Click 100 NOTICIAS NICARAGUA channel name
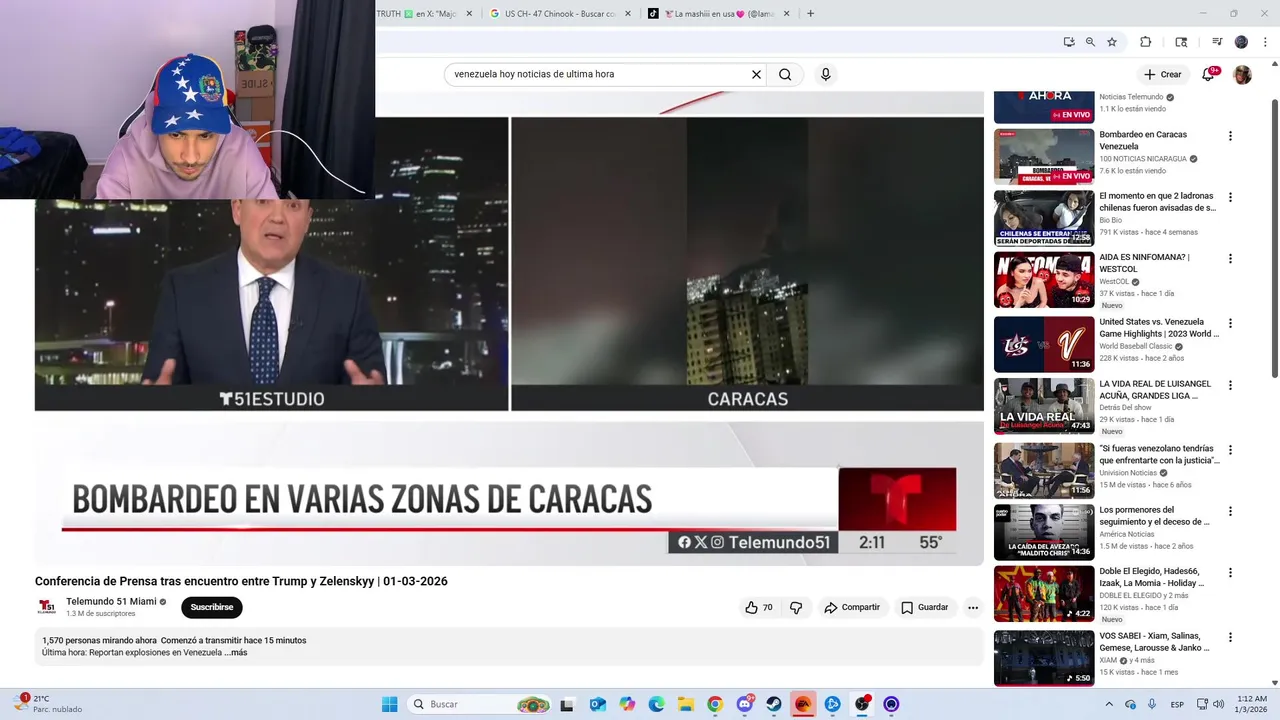Screen dimensions: 1280x720 click(x=1143, y=159)
